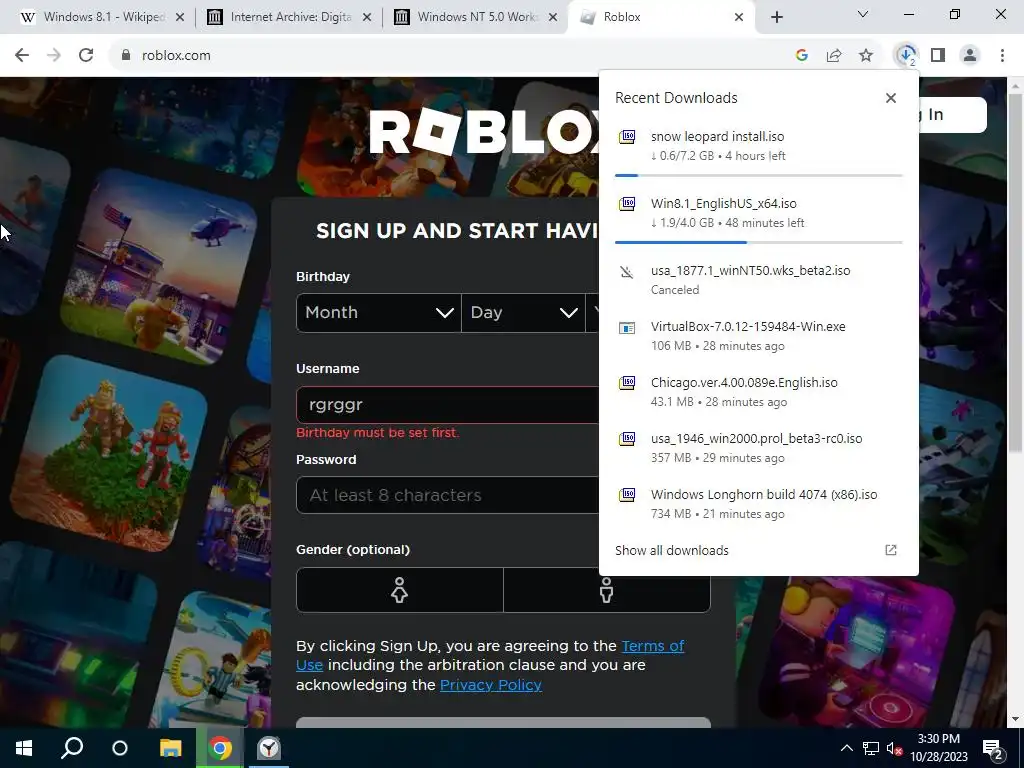
Task: Click the VirtualBox installer file icon
Action: pos(627,327)
